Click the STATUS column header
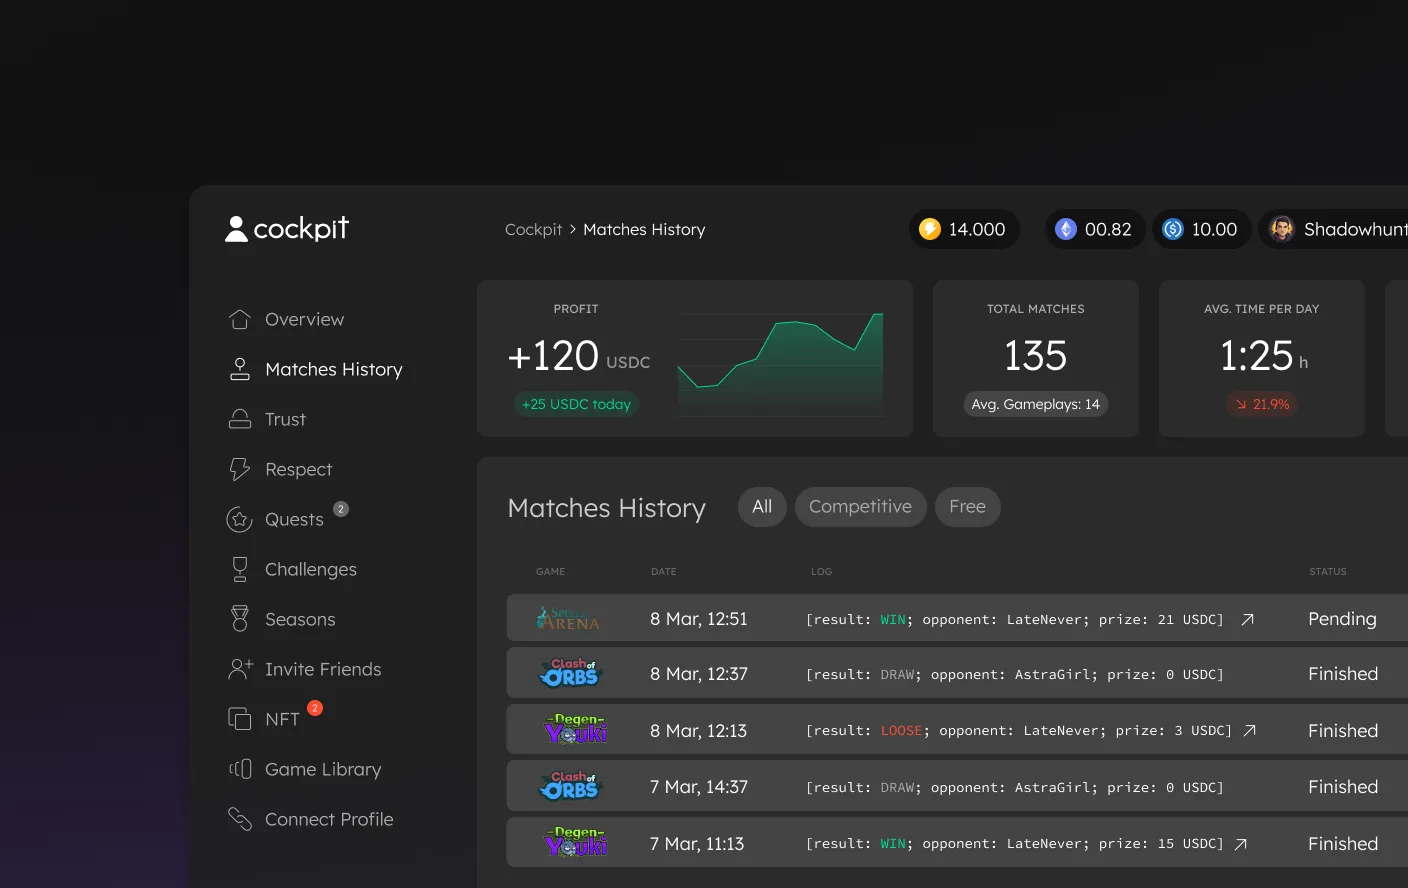The width and height of the screenshot is (1408, 888). [x=1328, y=572]
